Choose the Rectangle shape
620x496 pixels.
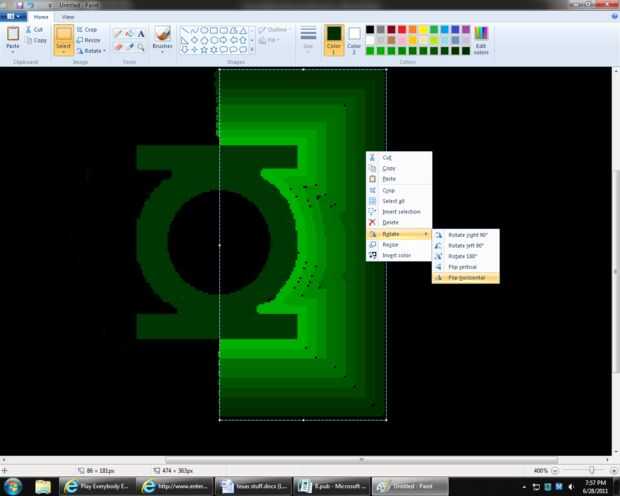(x=214, y=30)
